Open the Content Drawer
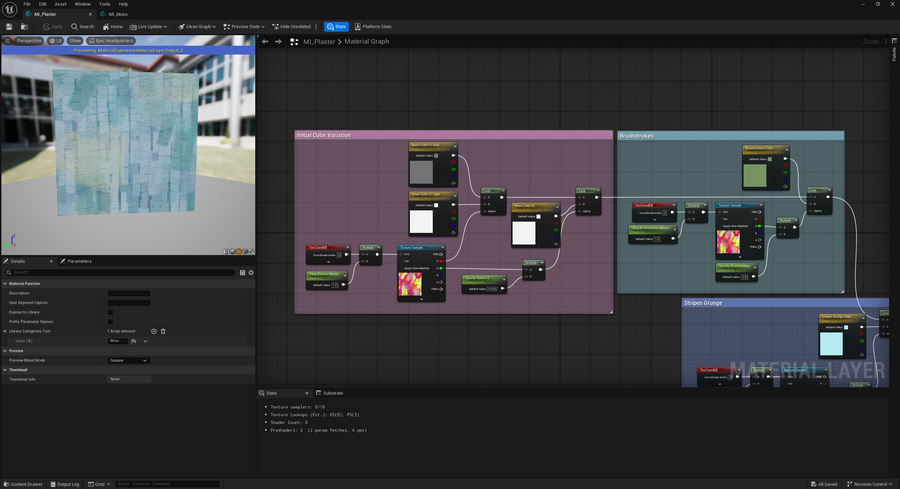The image size is (900, 489). click(x=23, y=484)
